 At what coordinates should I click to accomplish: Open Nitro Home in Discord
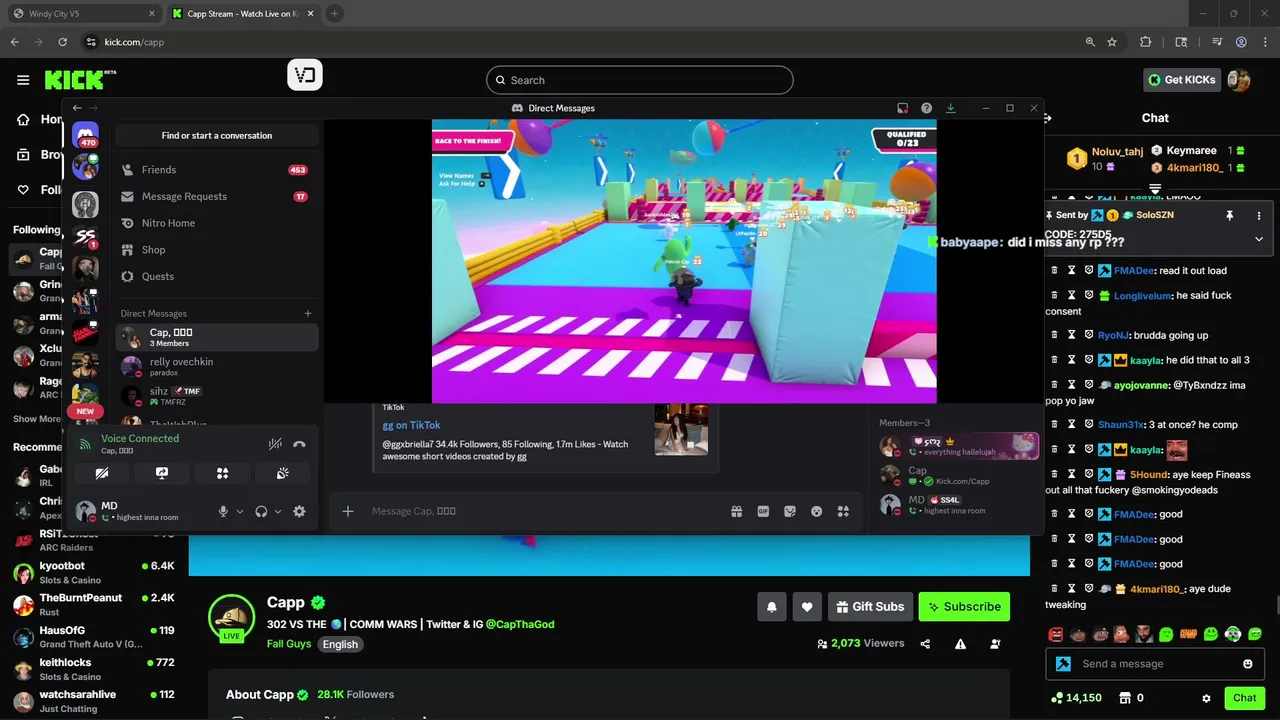216,223
